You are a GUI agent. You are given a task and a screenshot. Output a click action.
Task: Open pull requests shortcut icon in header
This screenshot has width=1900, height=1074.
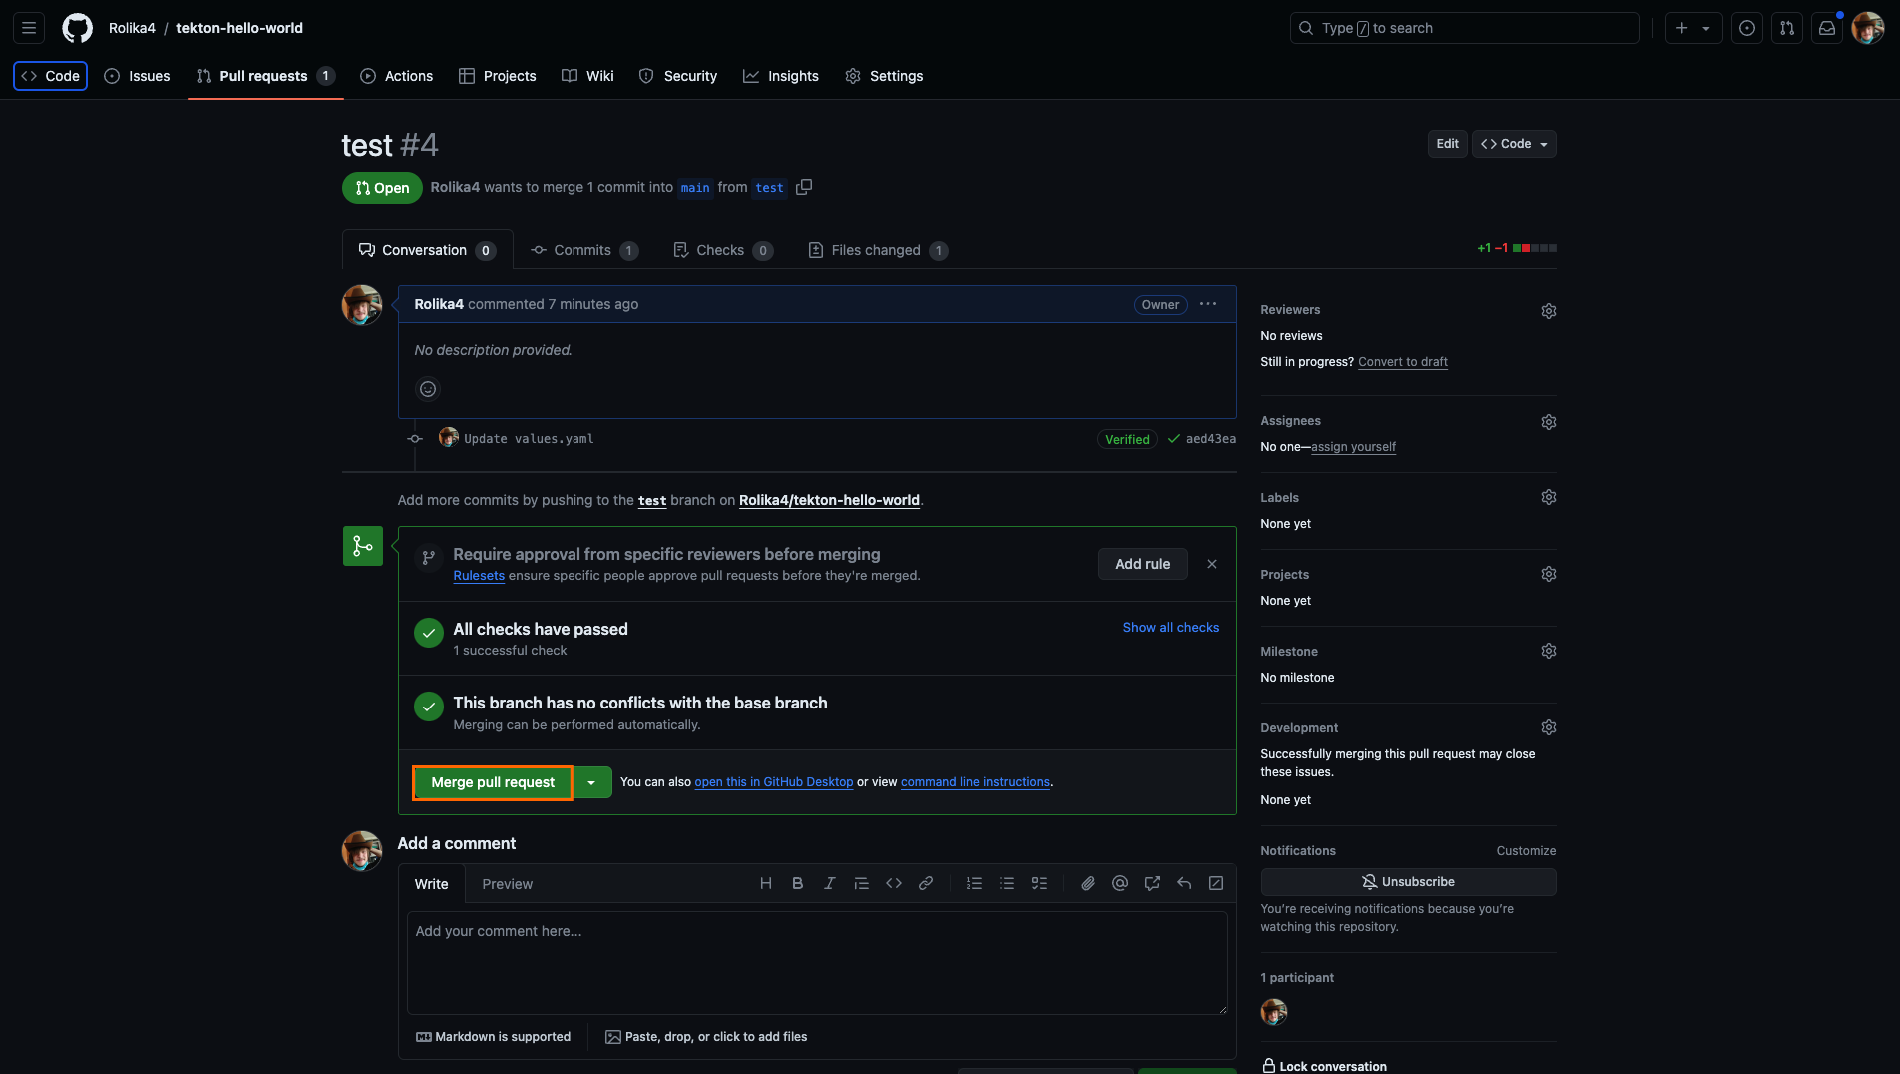click(x=1787, y=28)
